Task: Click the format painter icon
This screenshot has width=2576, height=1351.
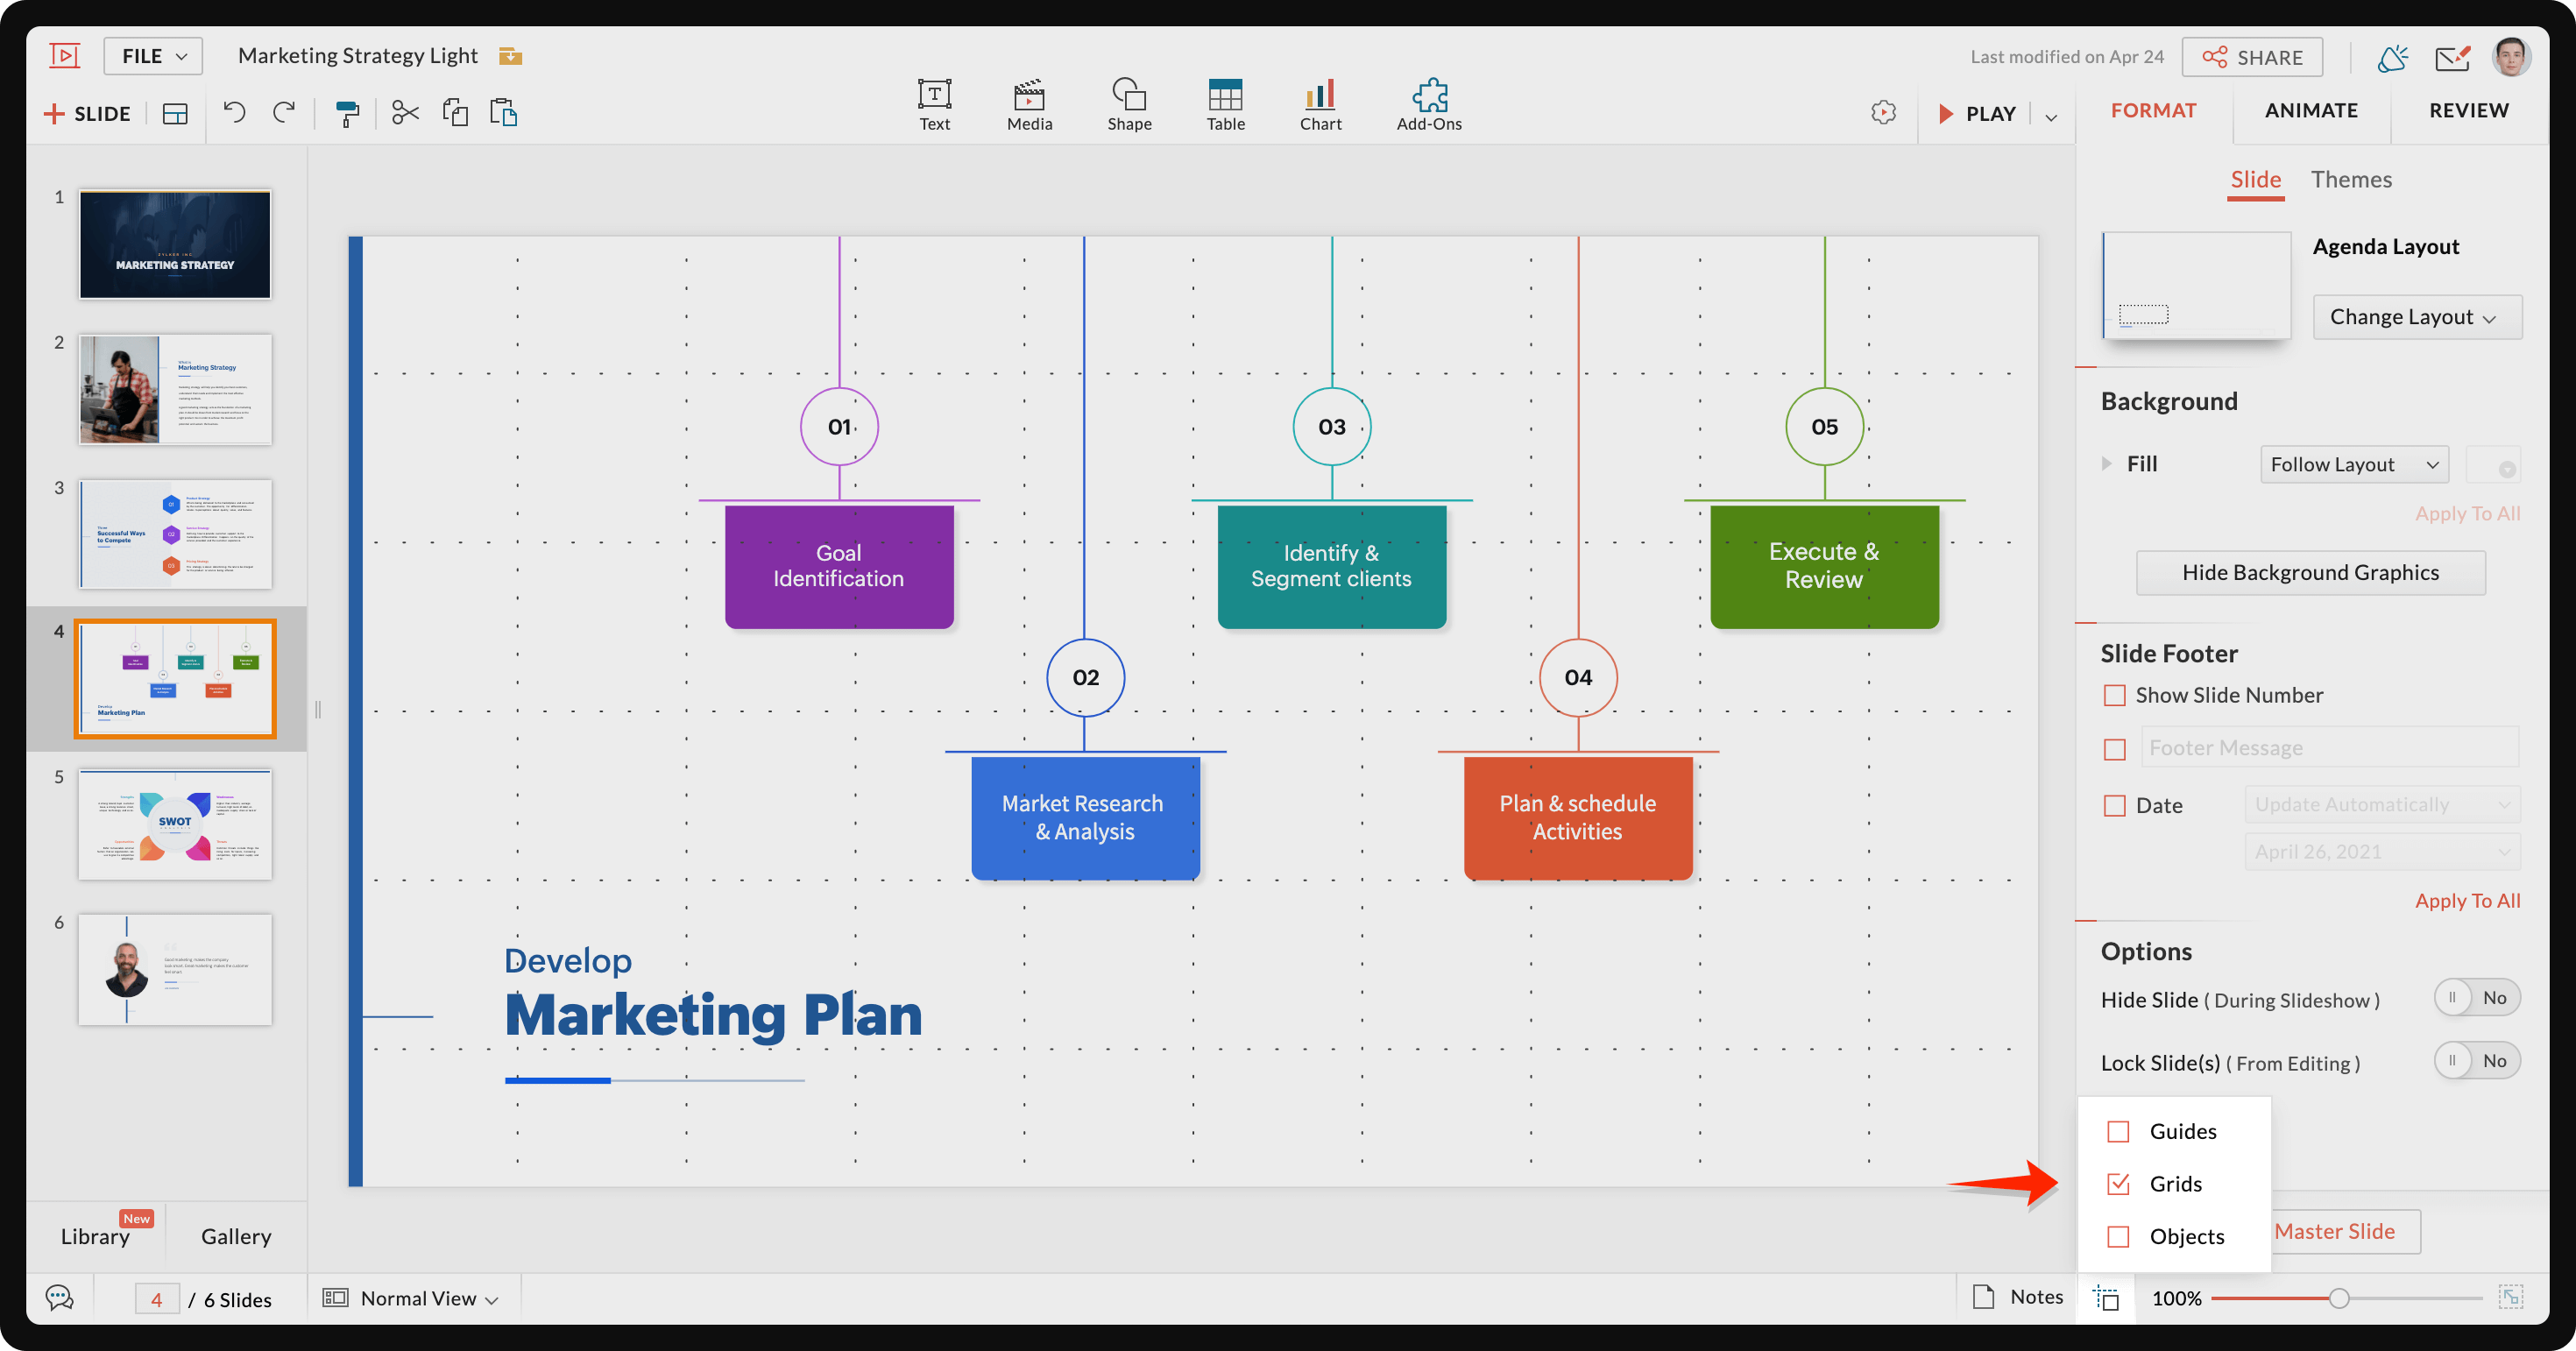Action: tap(347, 113)
